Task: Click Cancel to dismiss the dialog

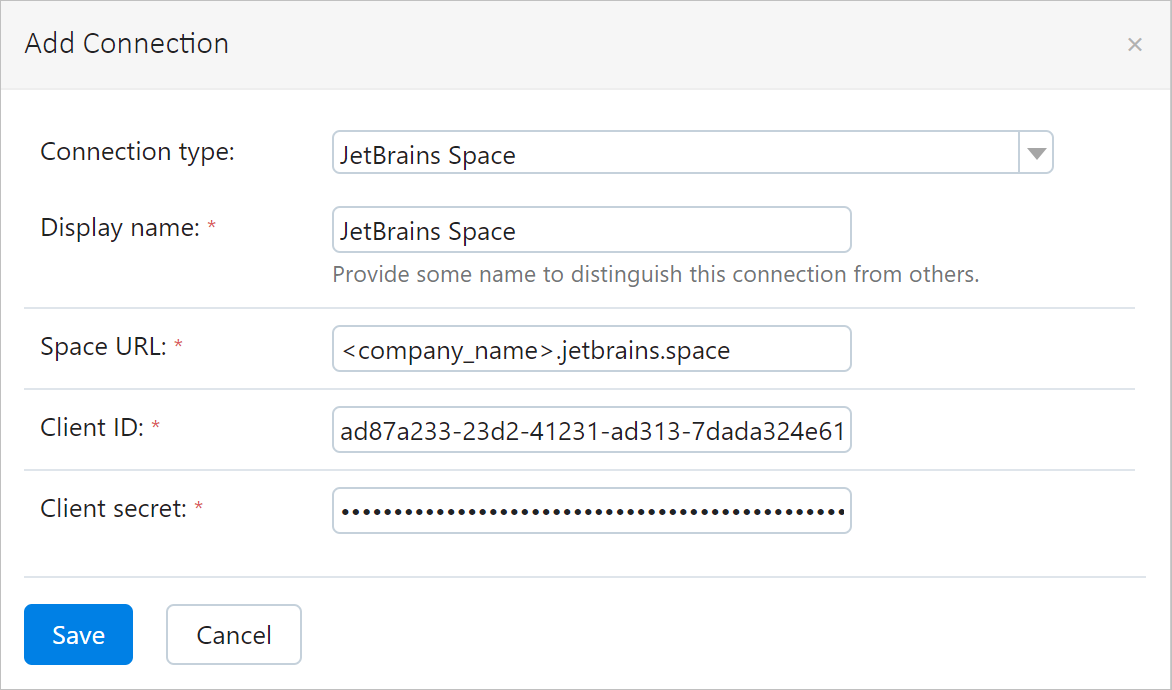Action: (x=233, y=634)
